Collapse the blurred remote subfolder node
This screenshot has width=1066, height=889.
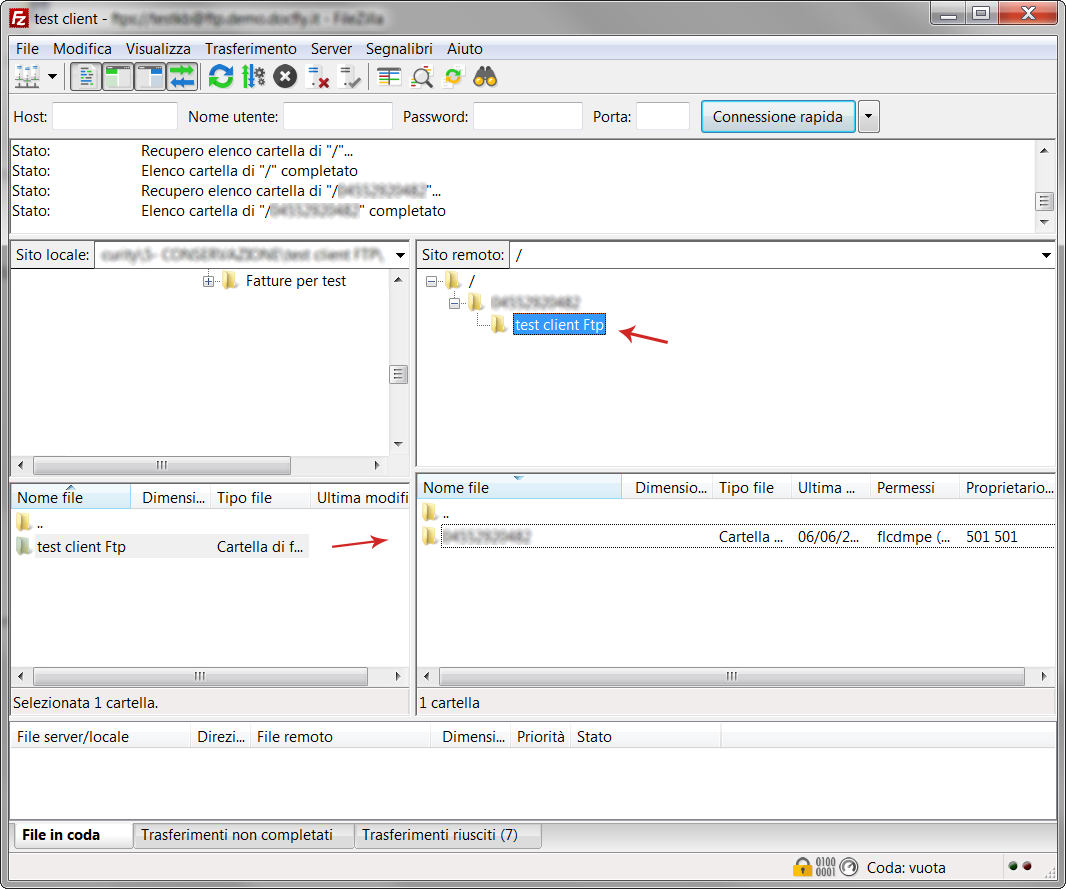pyautogui.click(x=454, y=302)
